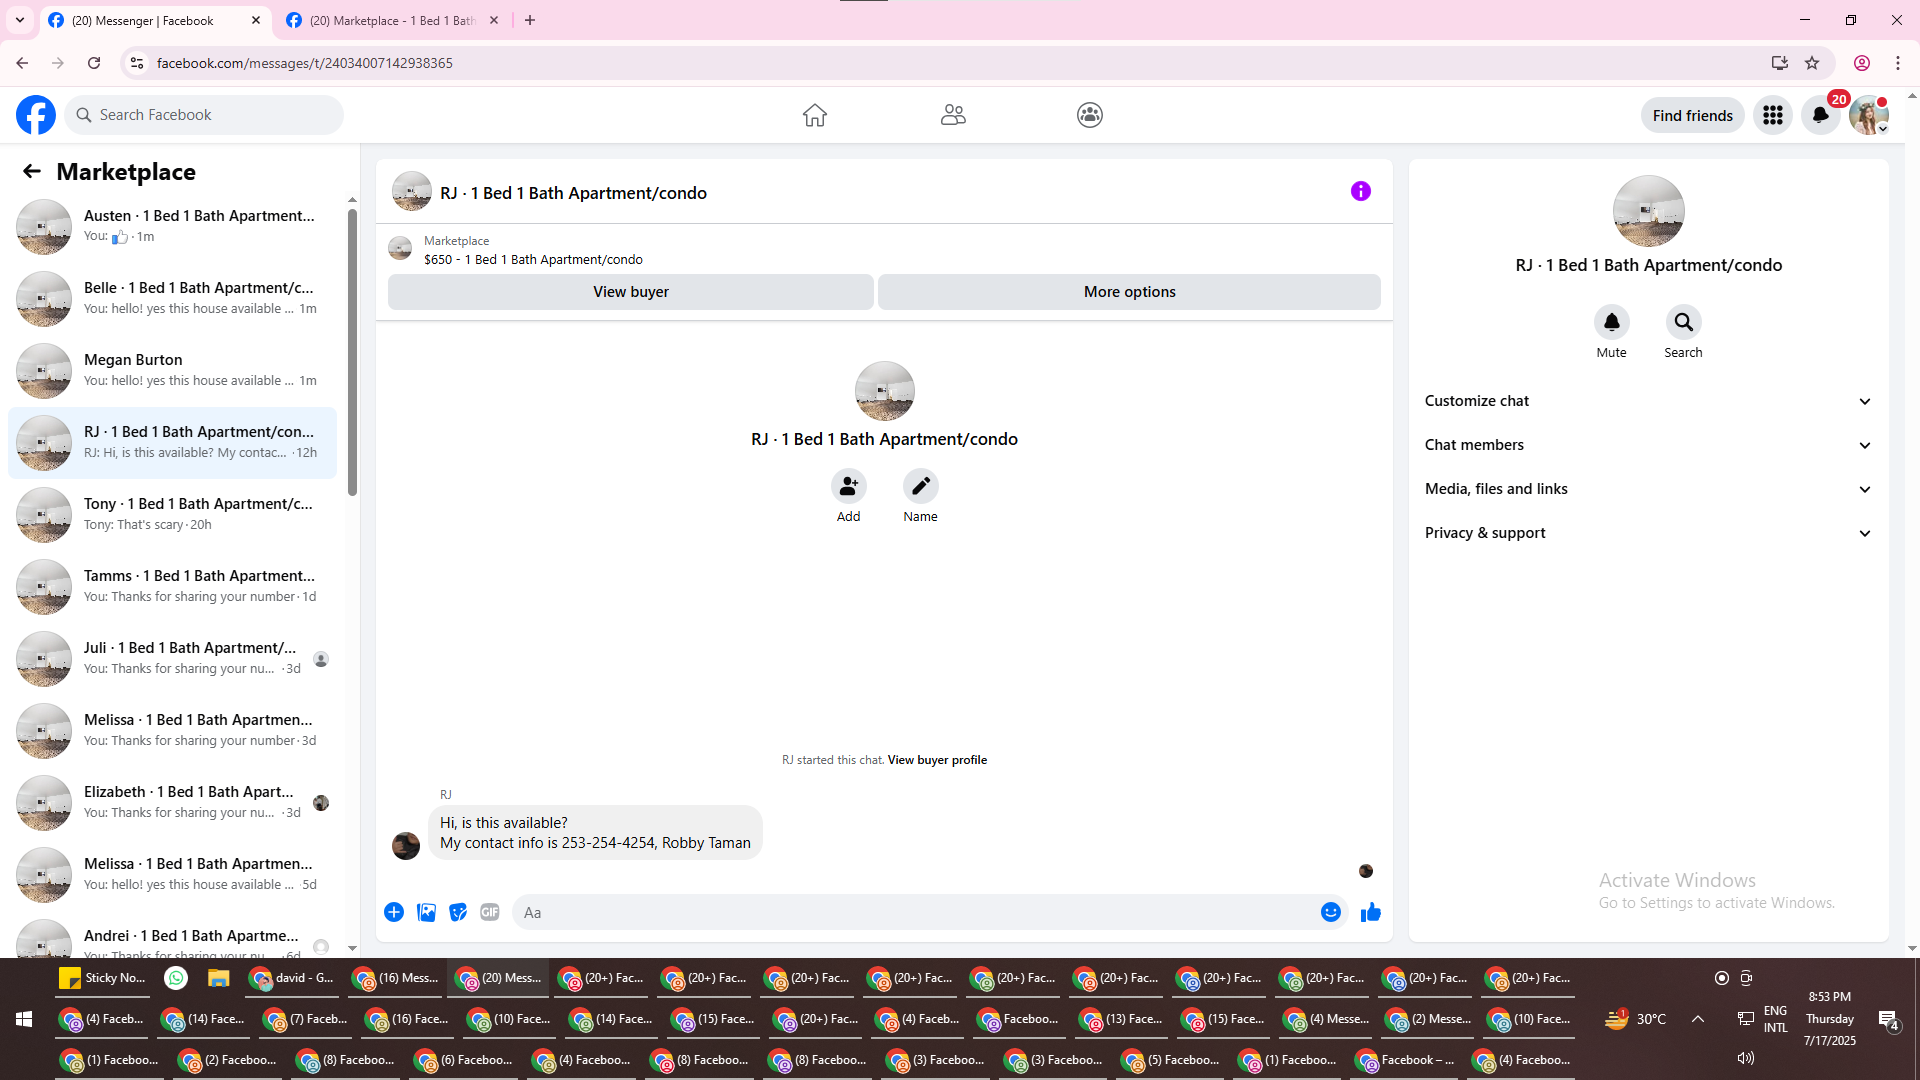Open WhatsApp from the taskbar
Viewport: 1920px width, 1080px height.
(176, 978)
